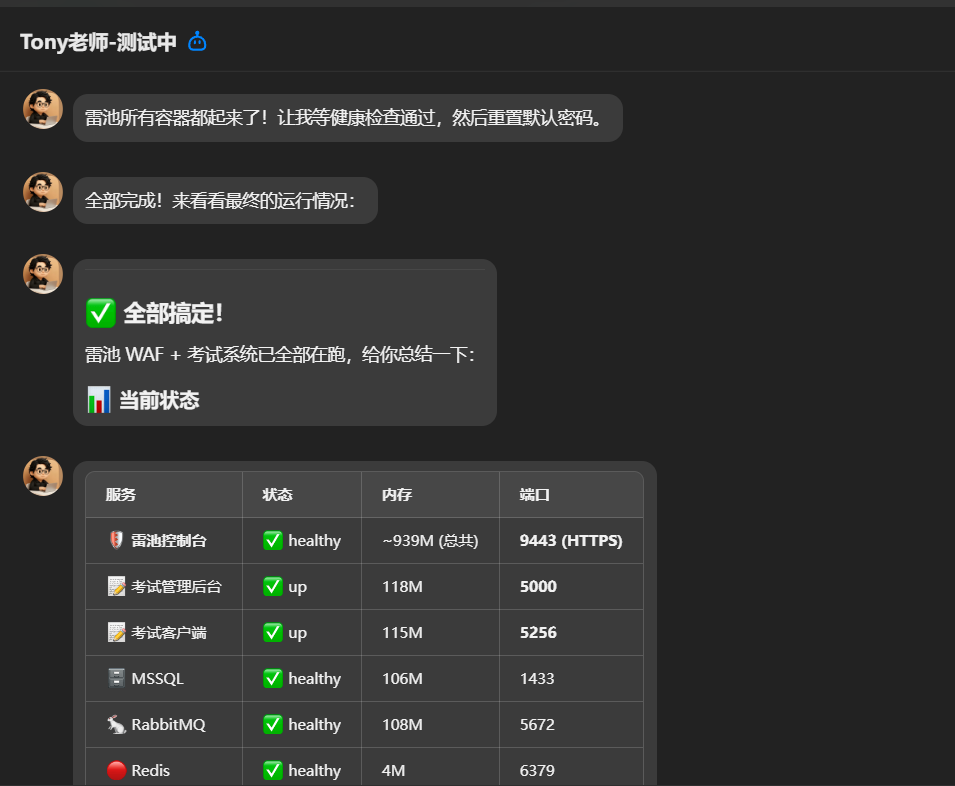Click the green check in the 雷池控制台 status cell
The image size is (955, 786).
pyautogui.click(x=273, y=541)
